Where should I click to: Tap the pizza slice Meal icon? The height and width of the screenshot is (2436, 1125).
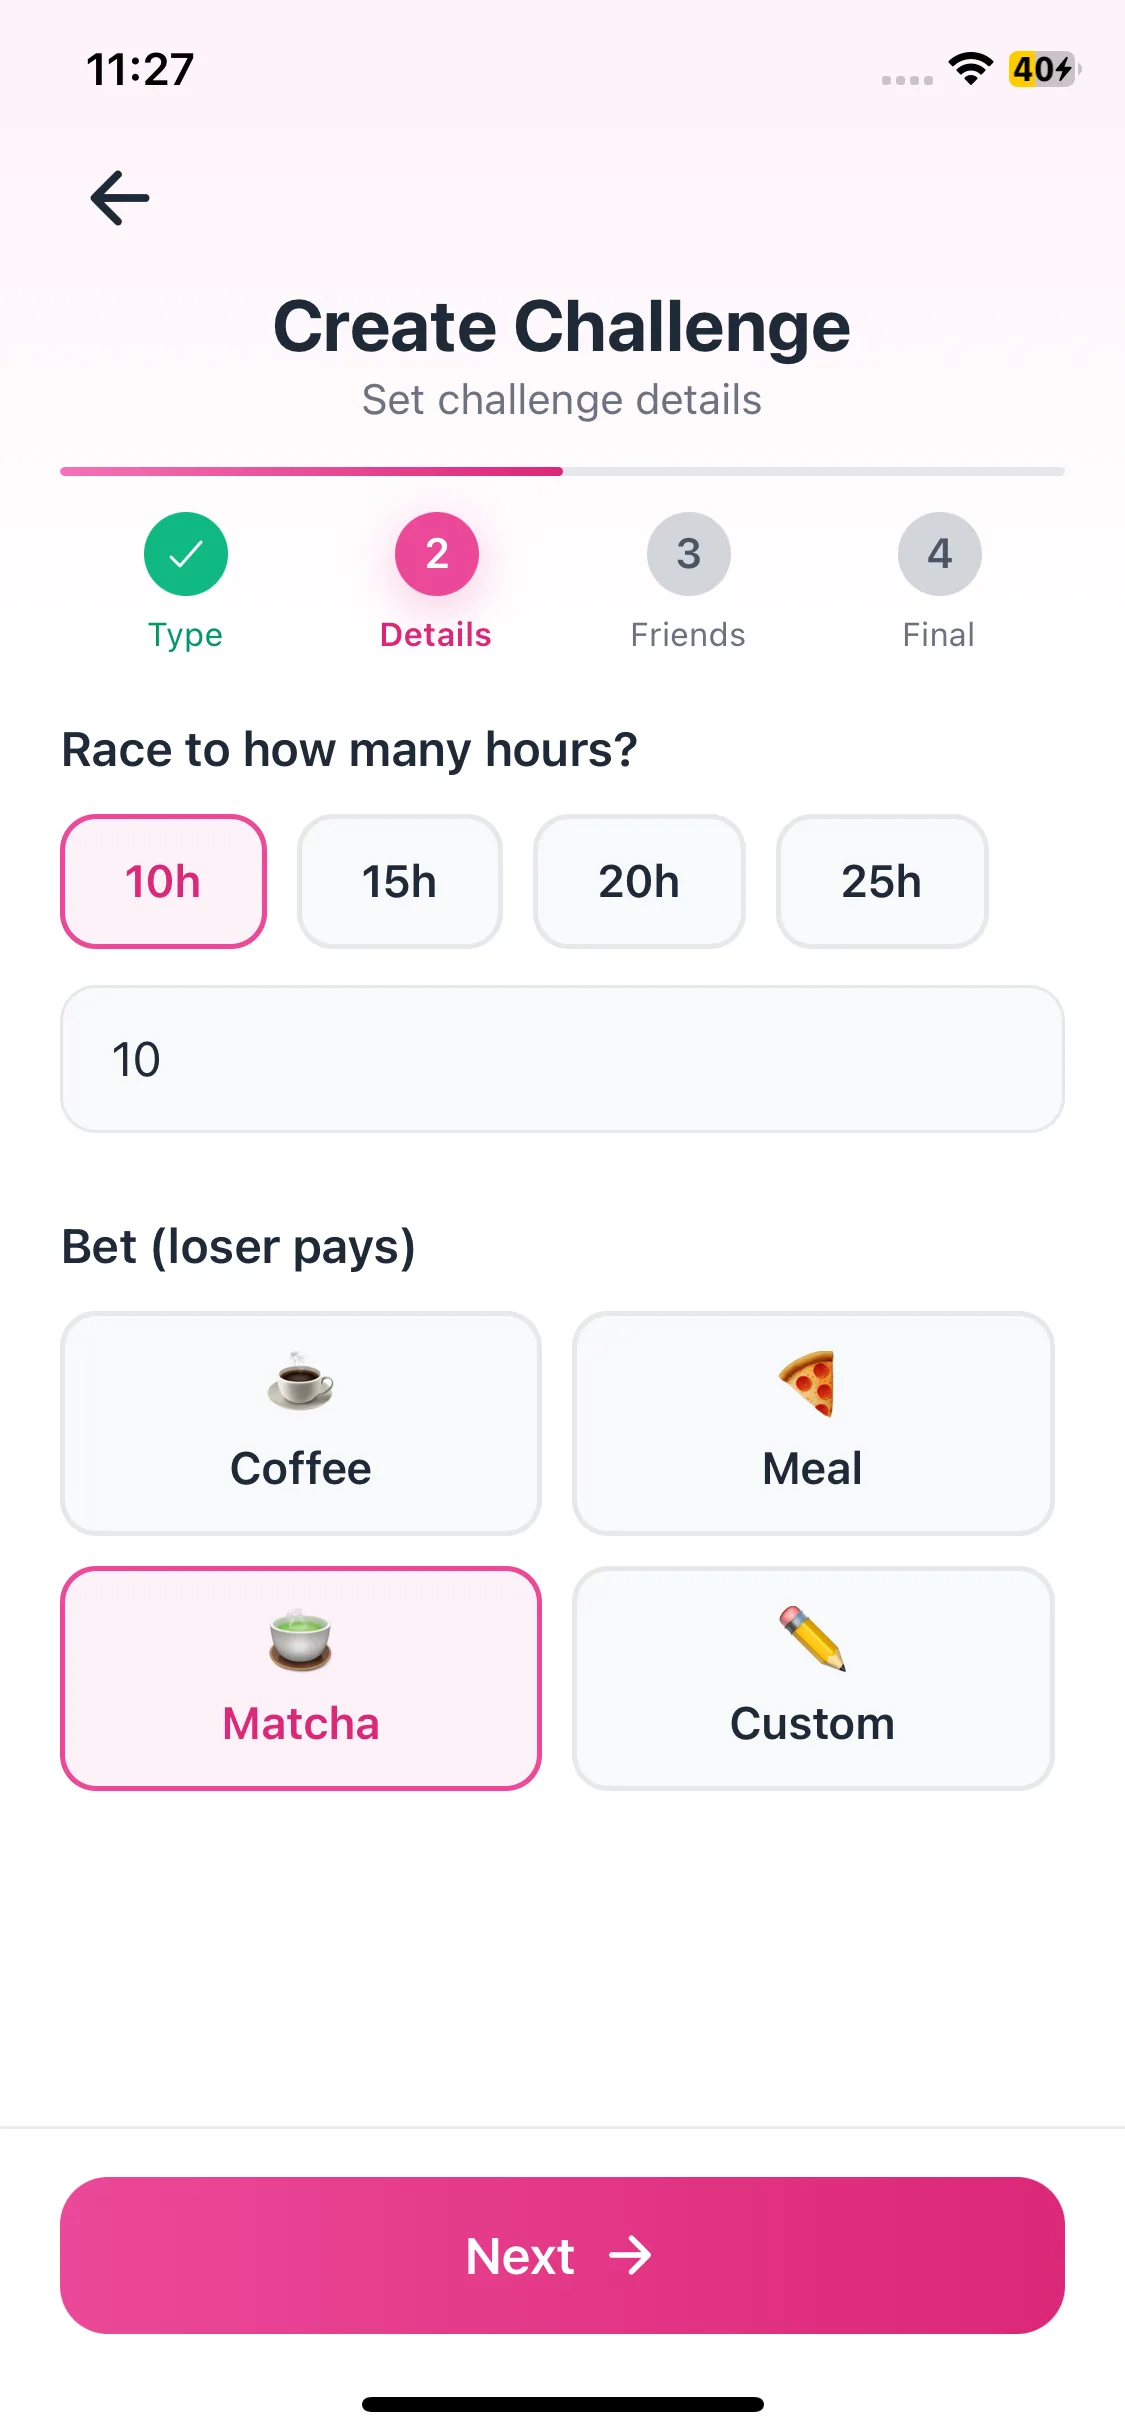point(808,1383)
